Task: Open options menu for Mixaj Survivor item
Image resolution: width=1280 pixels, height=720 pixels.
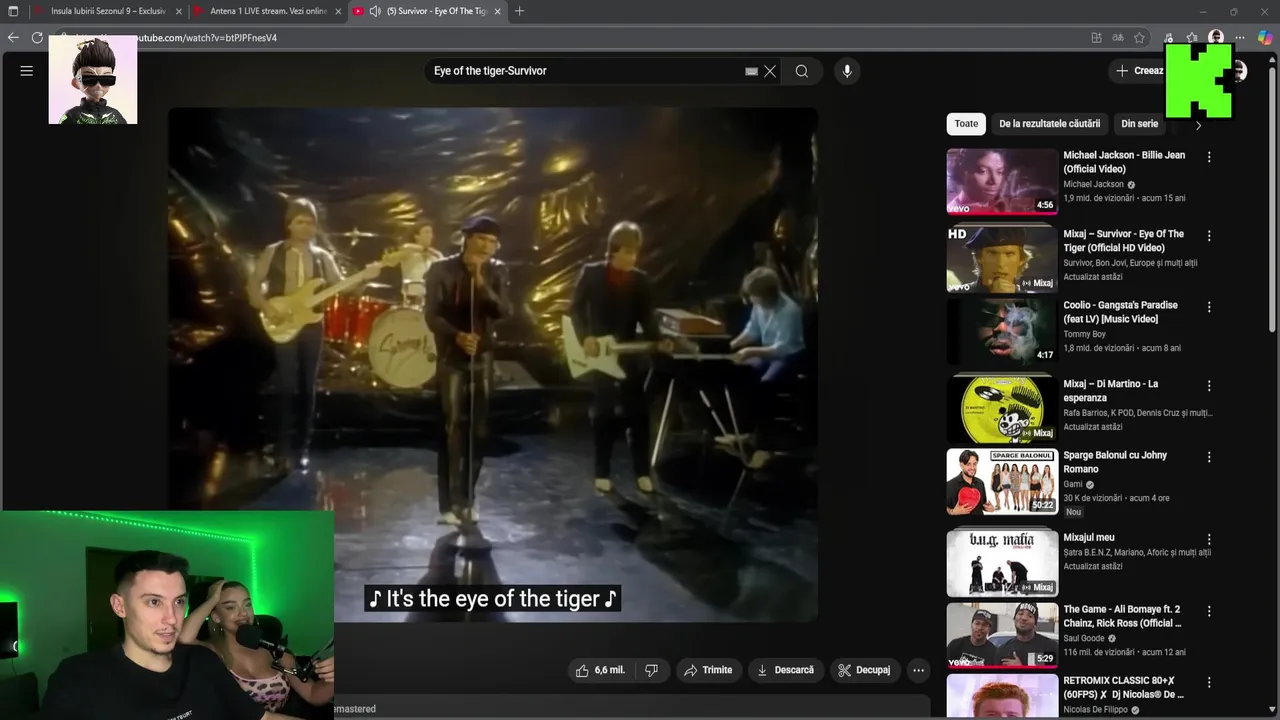Action: [1209, 236]
